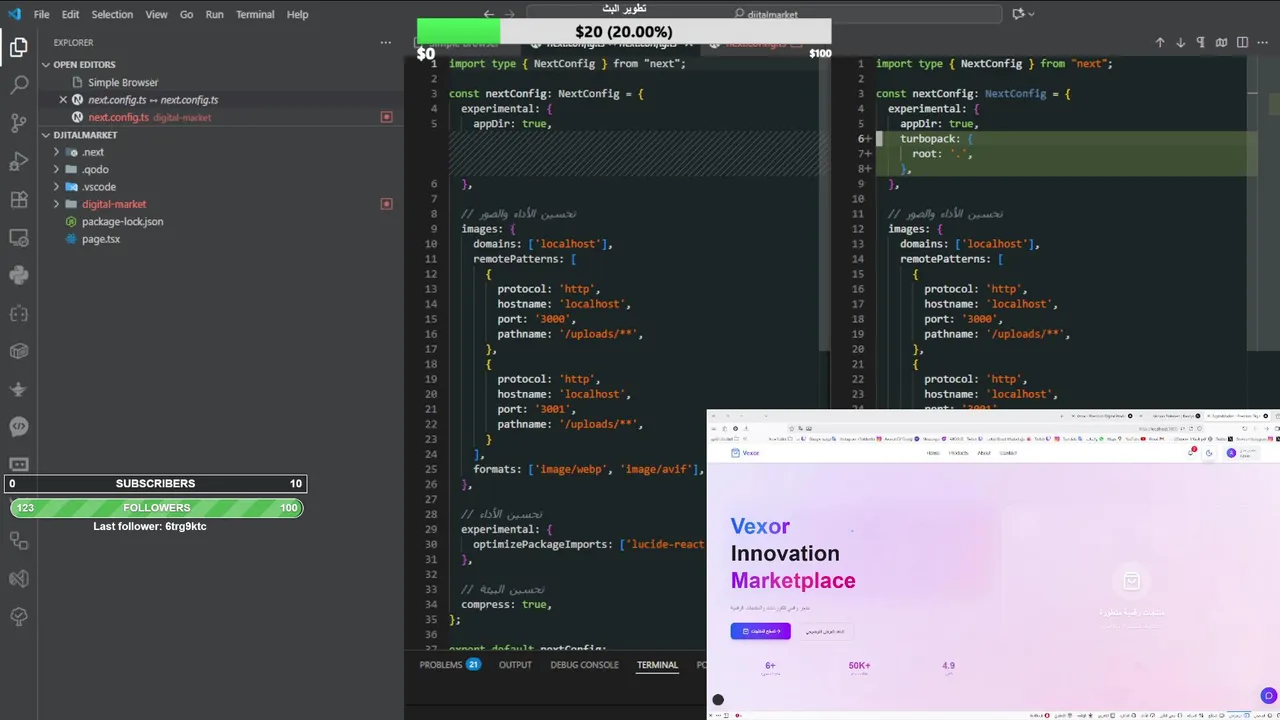This screenshot has height=720, width=1280.
Task: Open Explorer panel more actions (…)
Action: point(386,42)
